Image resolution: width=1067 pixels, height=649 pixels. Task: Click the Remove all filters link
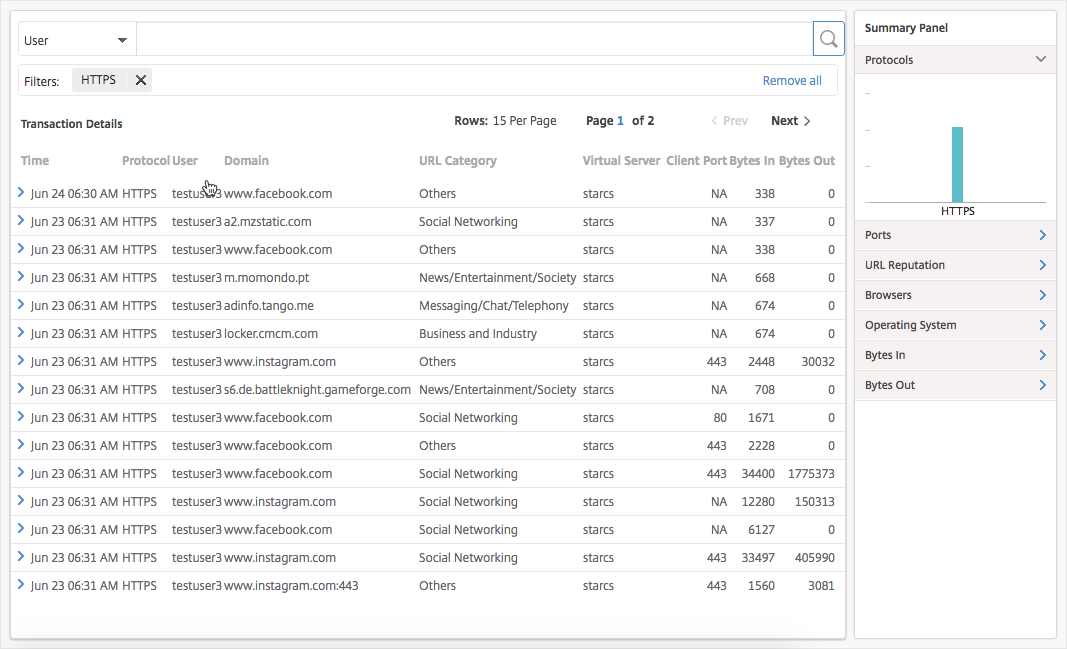791,79
